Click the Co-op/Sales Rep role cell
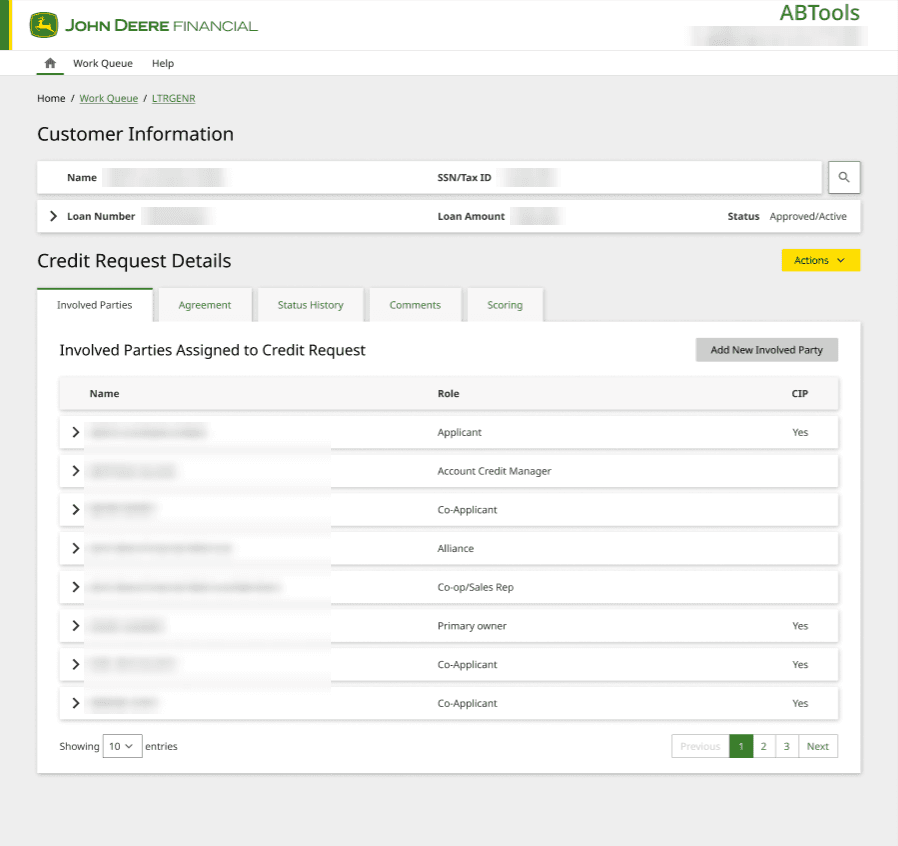Viewport: 898px width, 846px height. [x=475, y=587]
